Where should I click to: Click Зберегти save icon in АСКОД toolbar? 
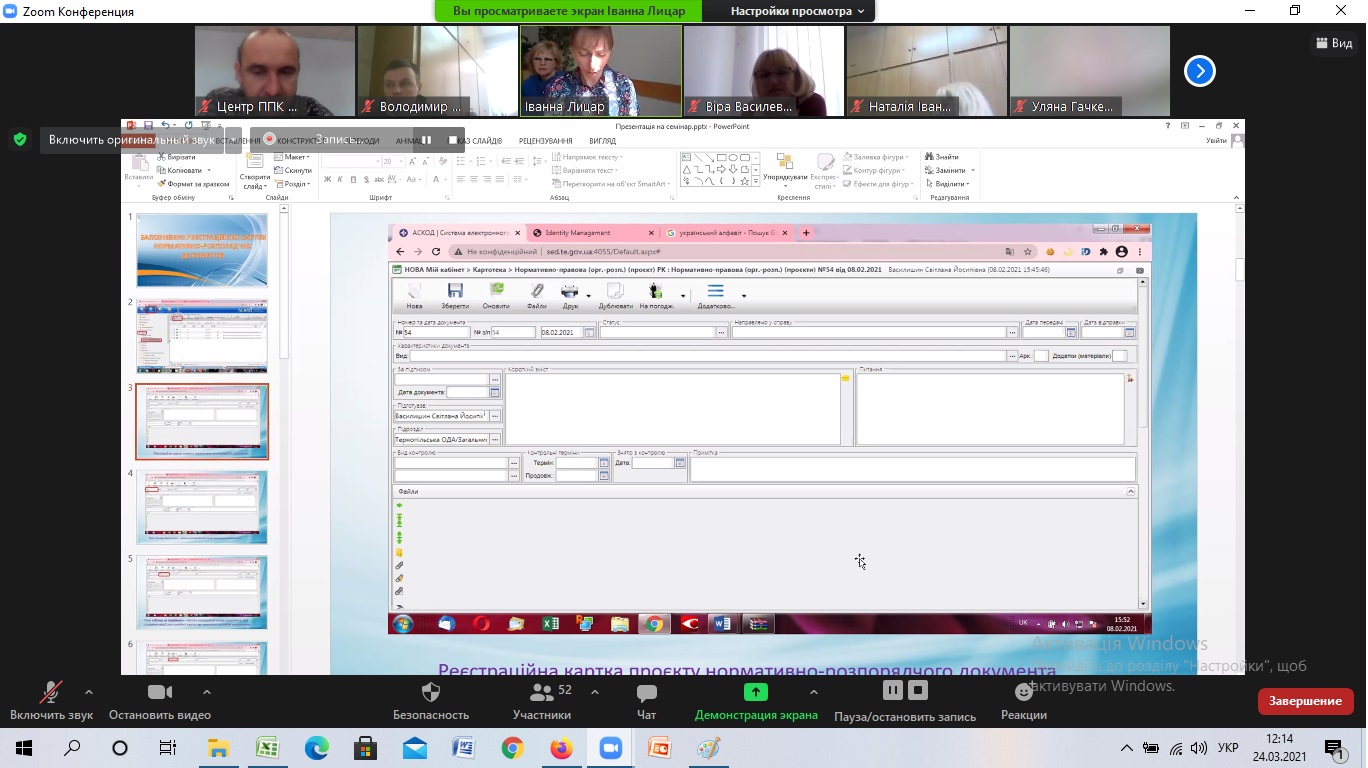click(455, 296)
